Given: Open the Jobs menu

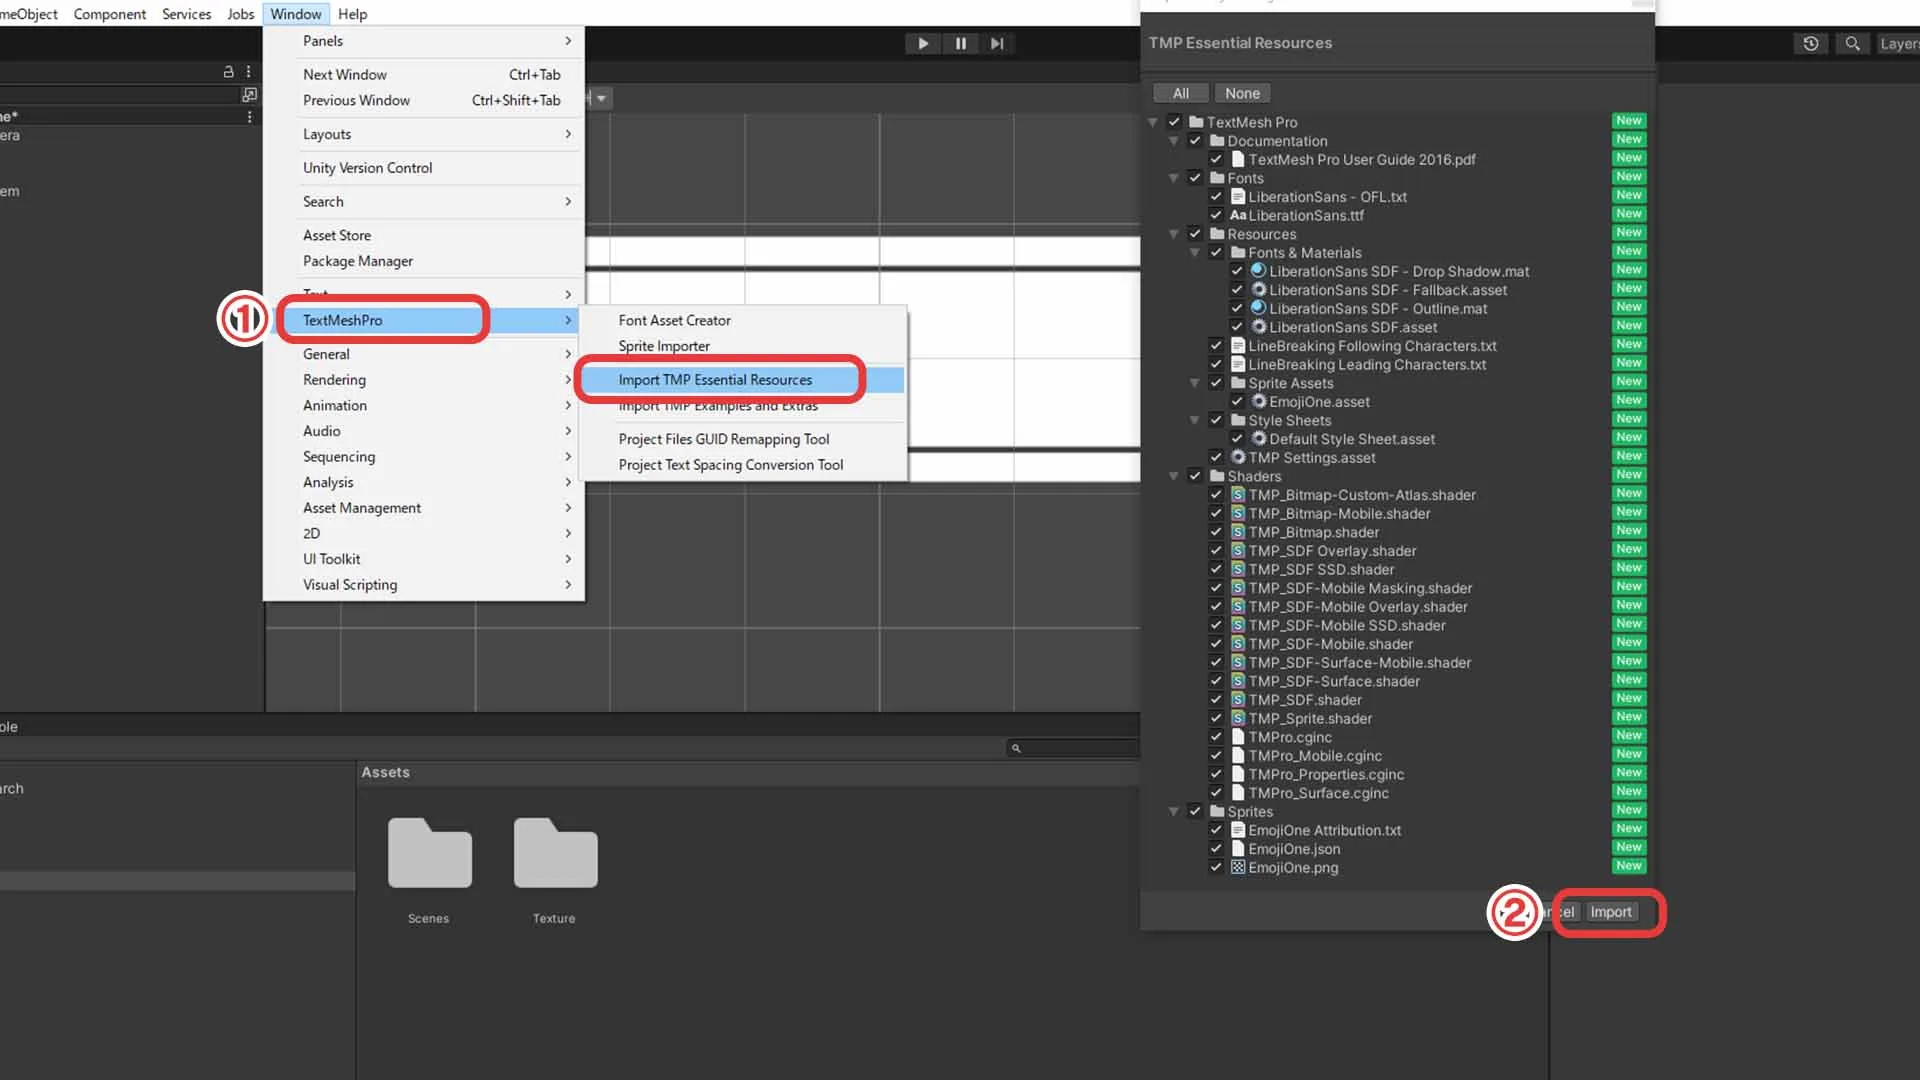Looking at the screenshot, I should (x=240, y=14).
